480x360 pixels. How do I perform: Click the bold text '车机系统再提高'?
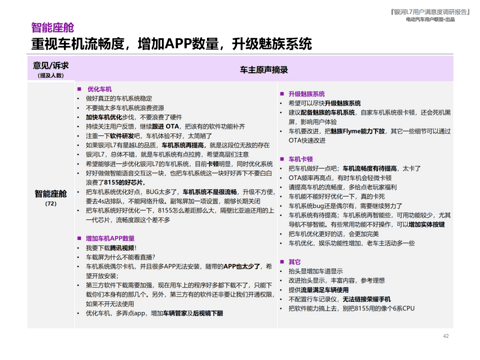(183, 145)
